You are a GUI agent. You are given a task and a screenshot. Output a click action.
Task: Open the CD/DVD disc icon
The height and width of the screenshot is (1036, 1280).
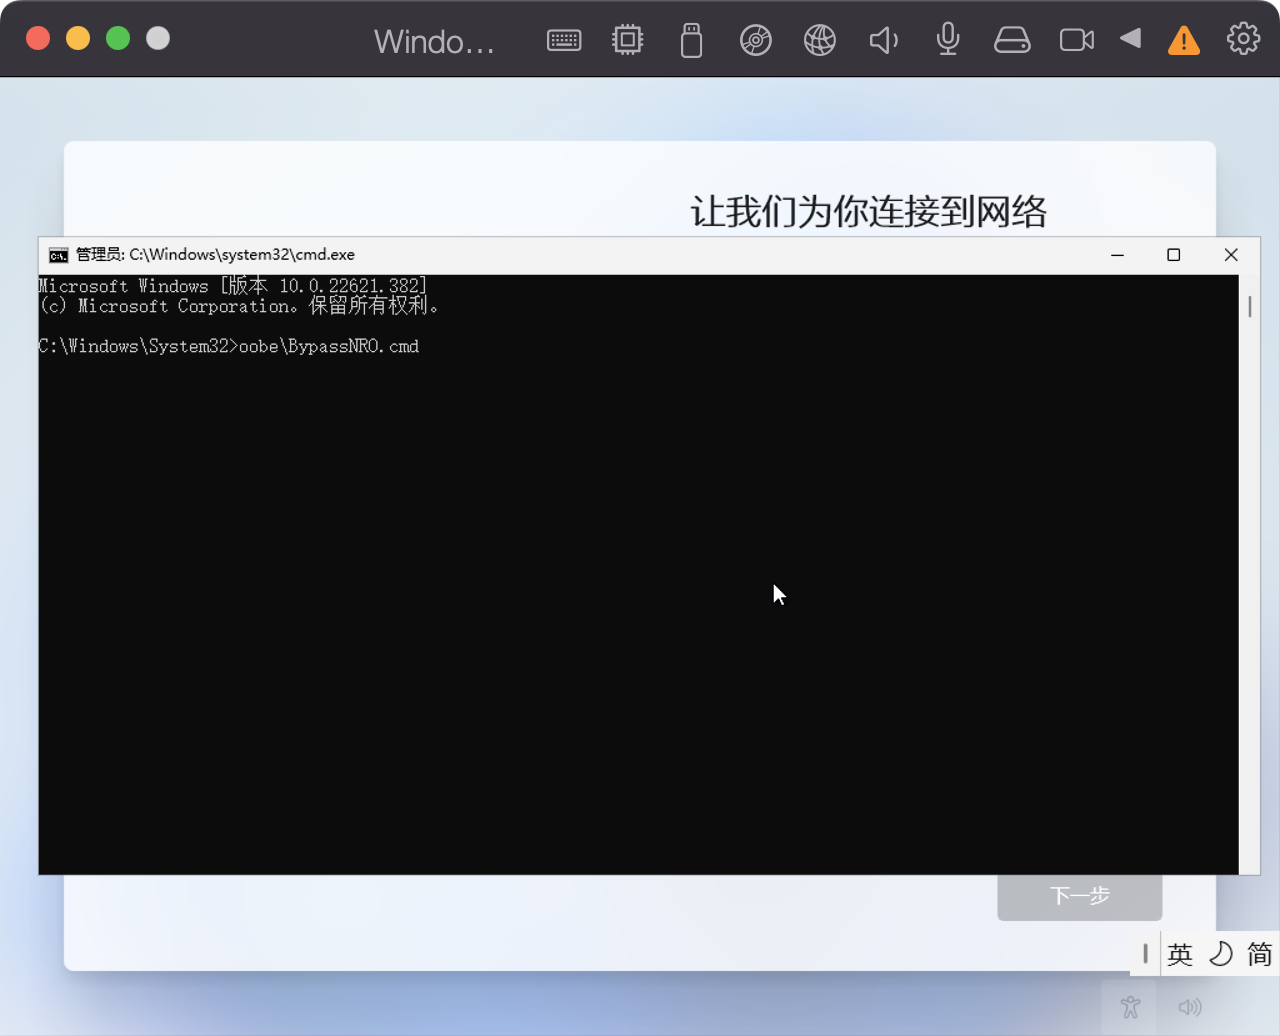click(x=755, y=40)
